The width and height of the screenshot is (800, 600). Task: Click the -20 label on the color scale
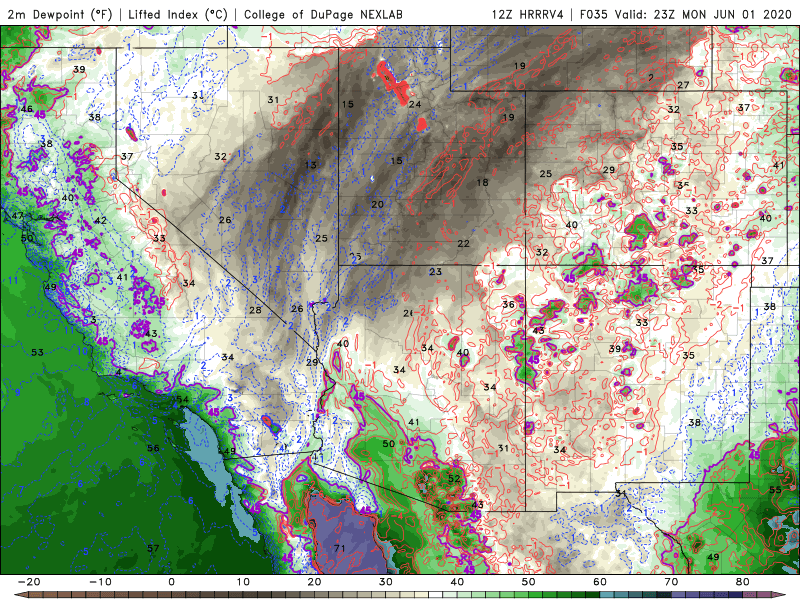tap(29, 581)
